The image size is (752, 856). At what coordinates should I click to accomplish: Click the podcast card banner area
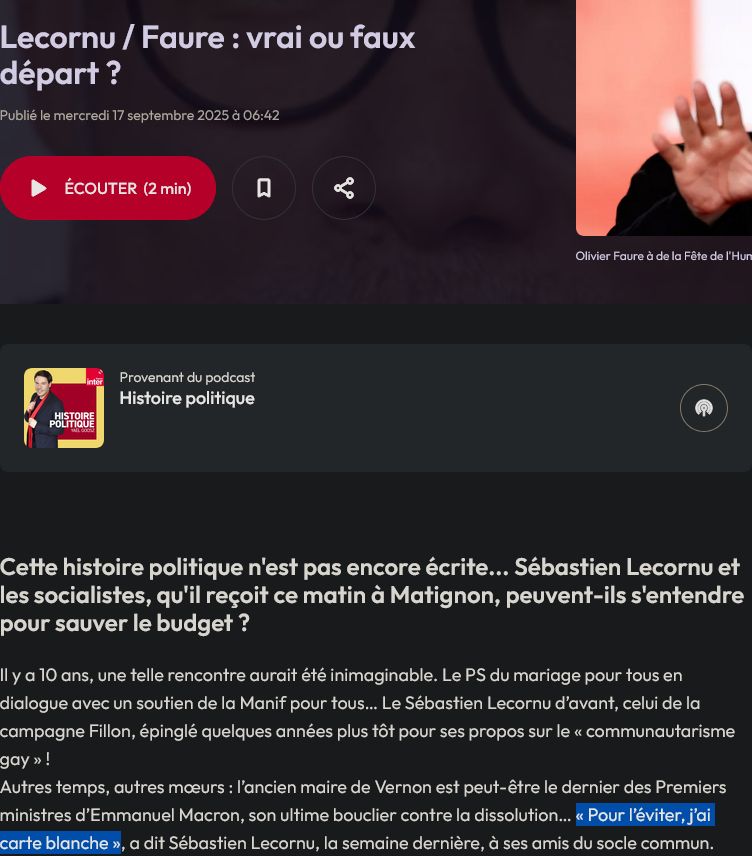tap(376, 408)
